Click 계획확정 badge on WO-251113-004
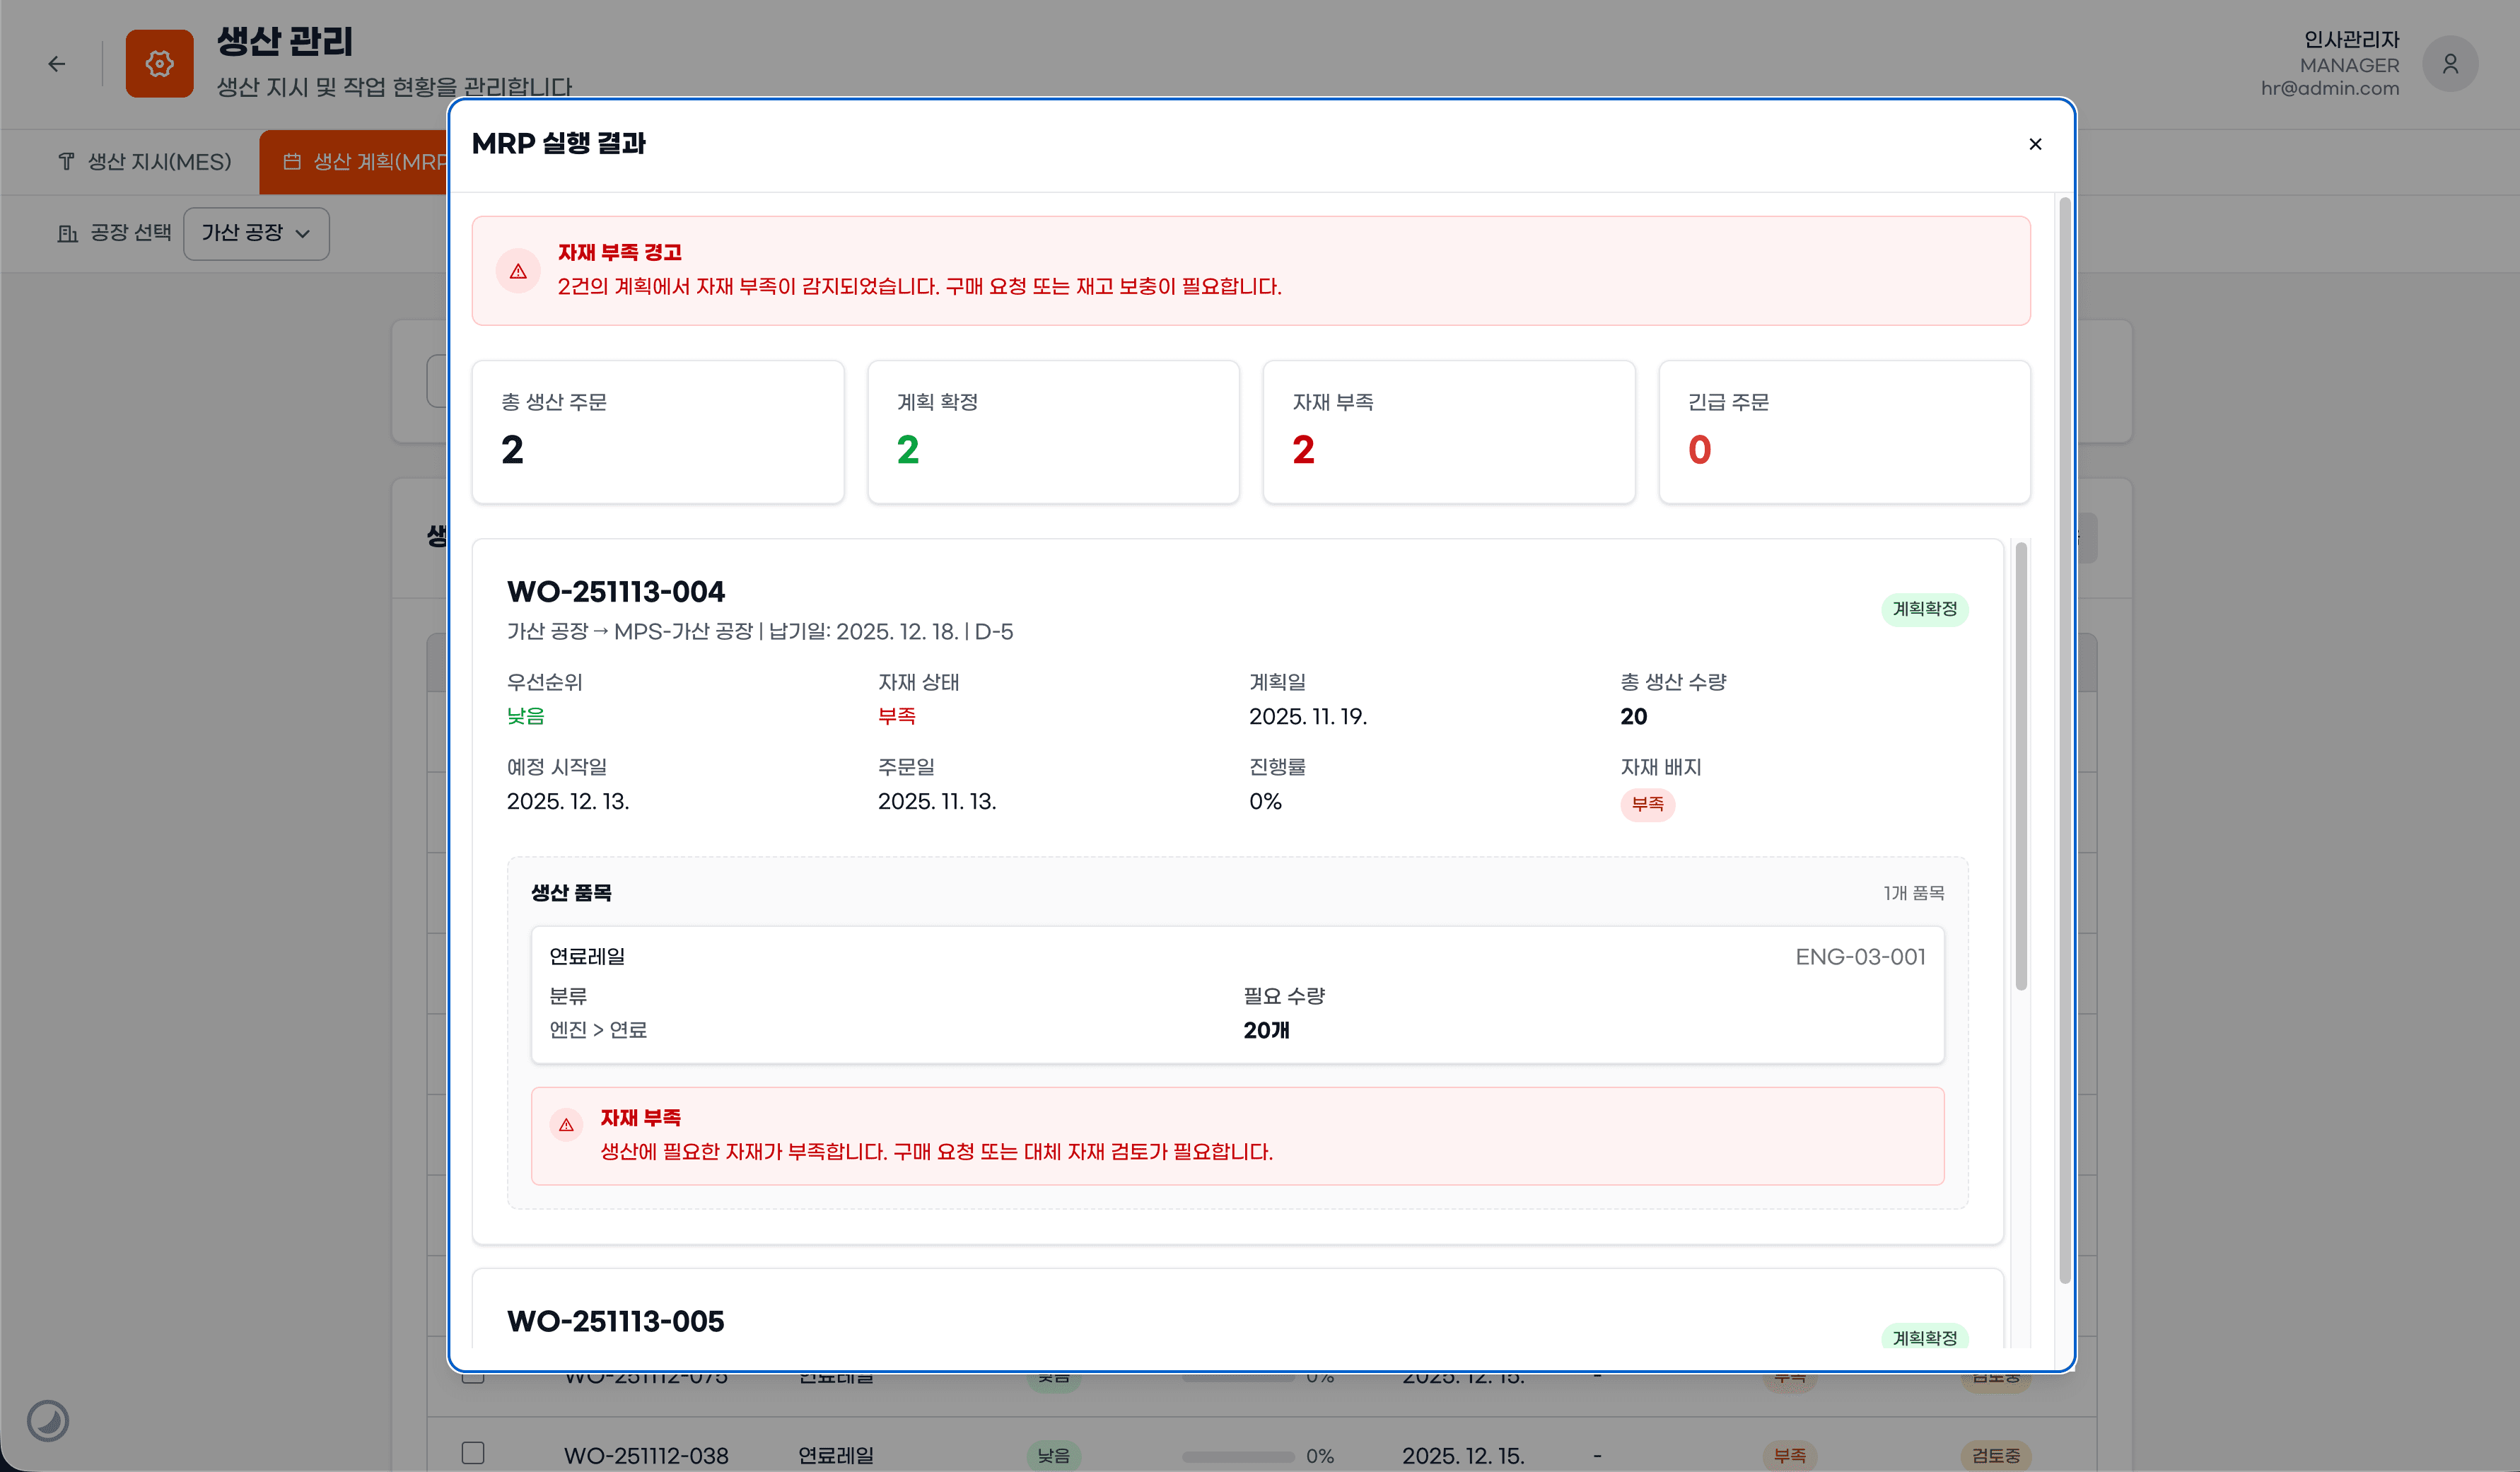Screen dimensions: 2520x1472 click(1923, 609)
